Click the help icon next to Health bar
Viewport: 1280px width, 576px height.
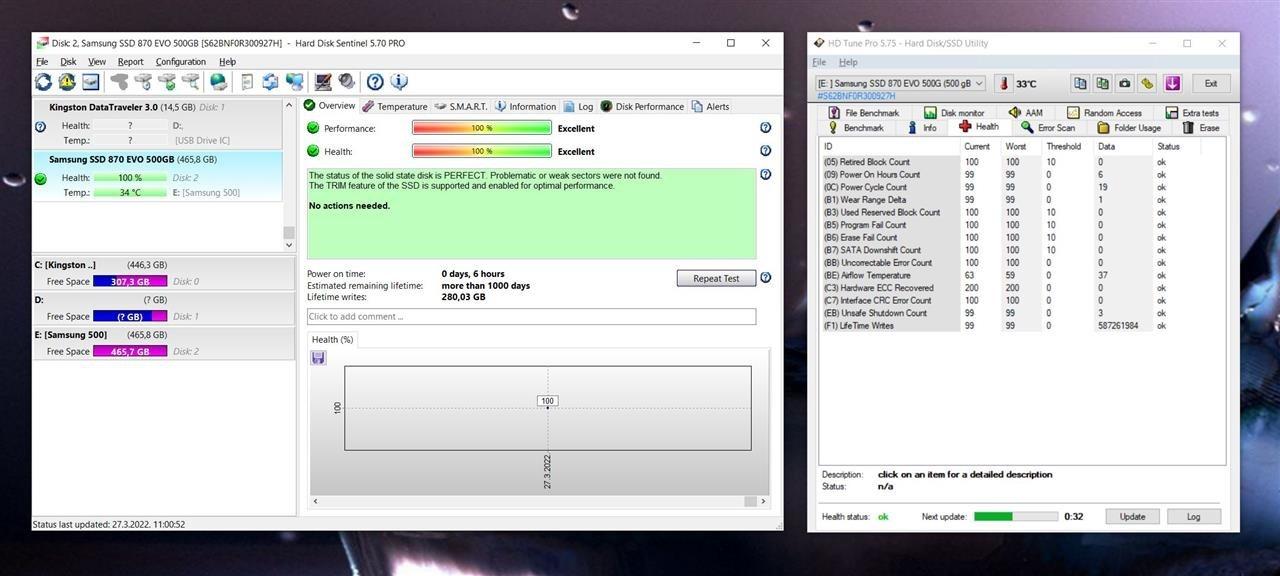765,151
